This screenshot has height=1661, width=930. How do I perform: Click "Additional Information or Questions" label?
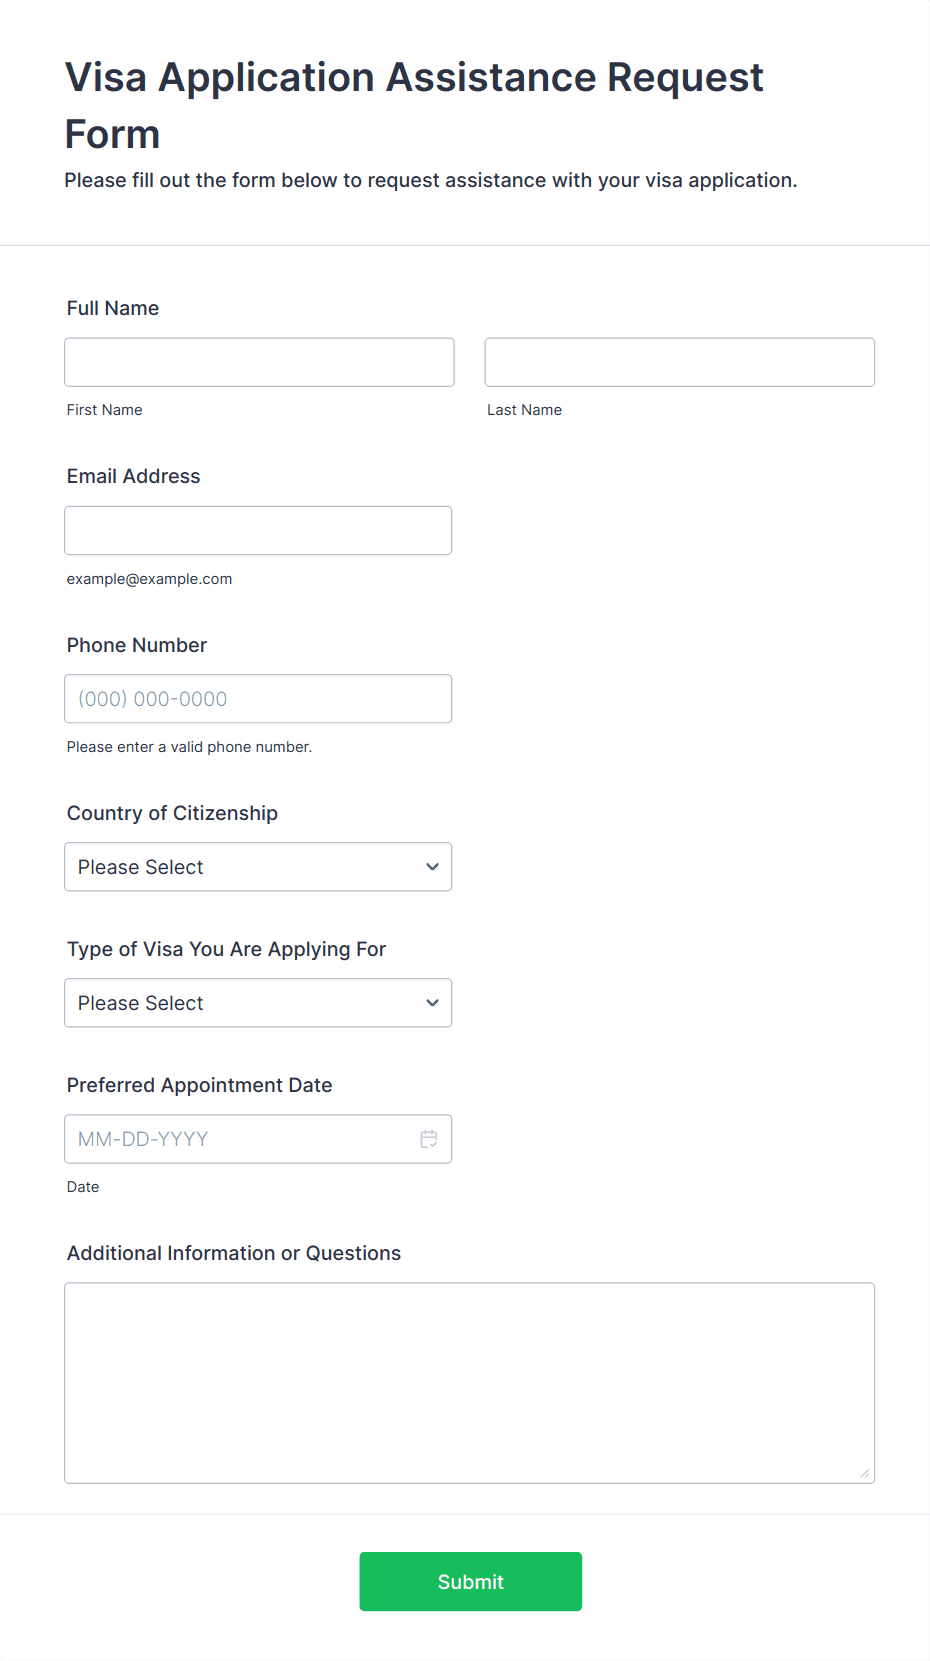pos(234,1253)
